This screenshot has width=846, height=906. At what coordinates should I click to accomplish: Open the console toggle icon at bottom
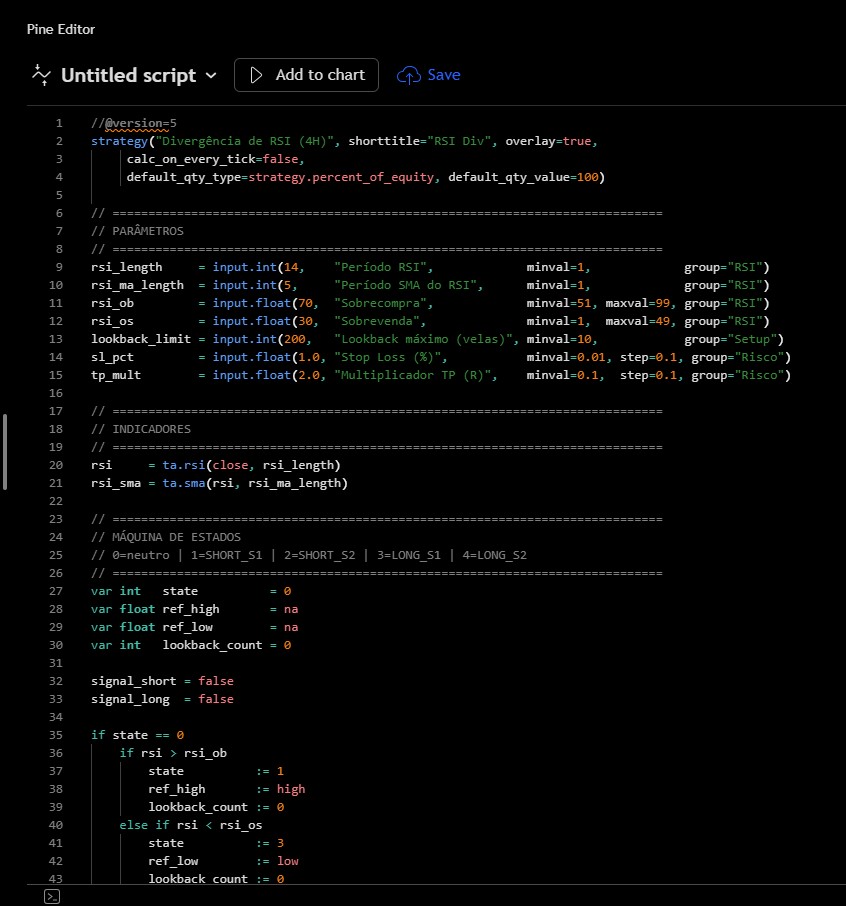52,896
